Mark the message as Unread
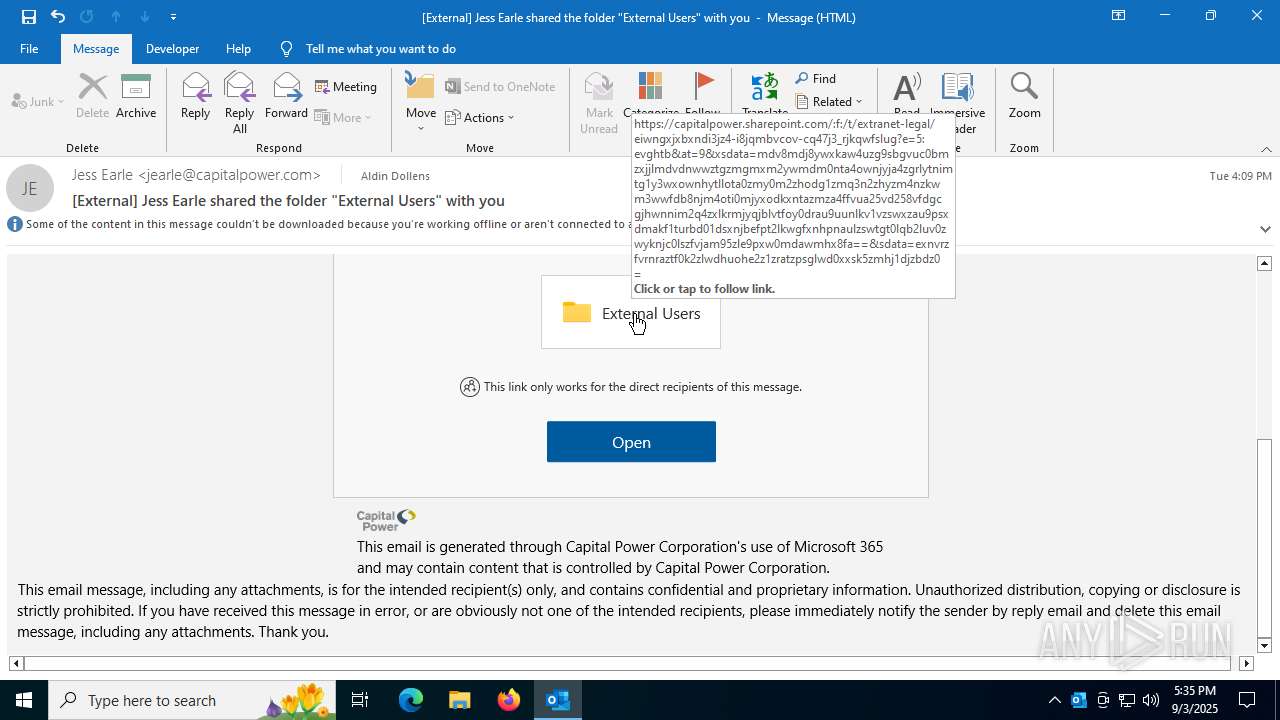 click(598, 103)
